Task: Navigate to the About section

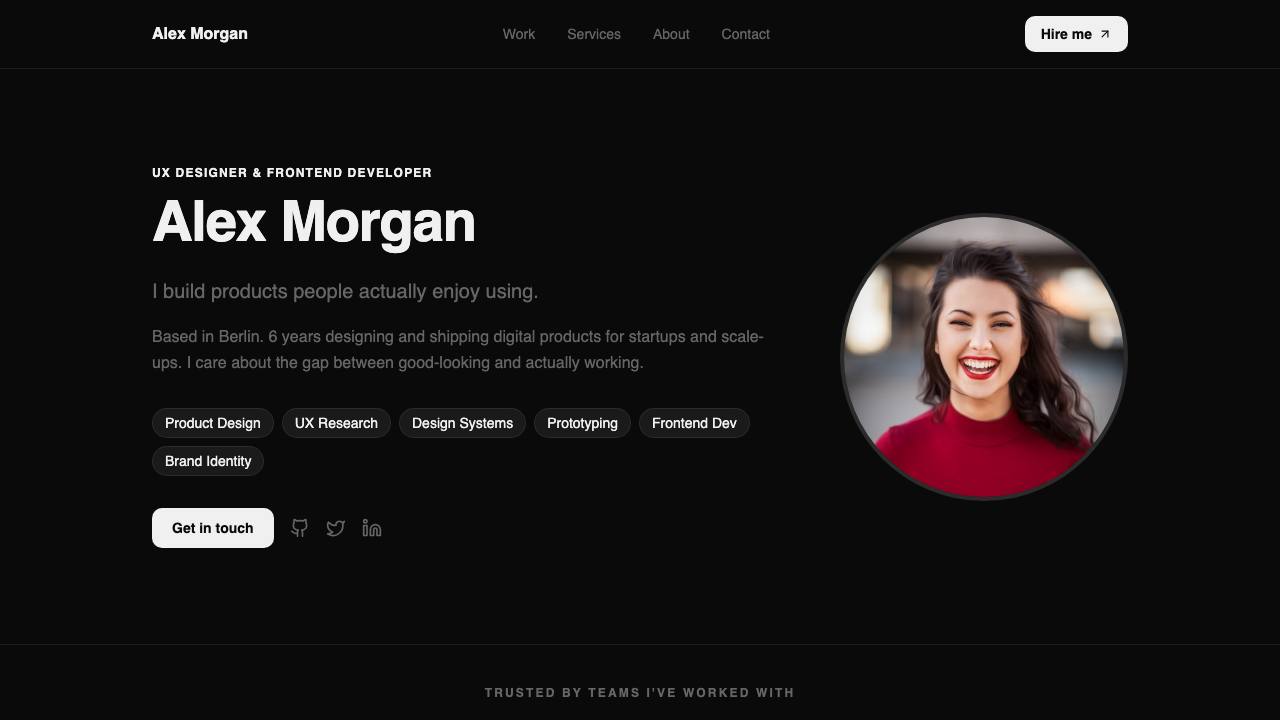Action: pyautogui.click(x=671, y=34)
